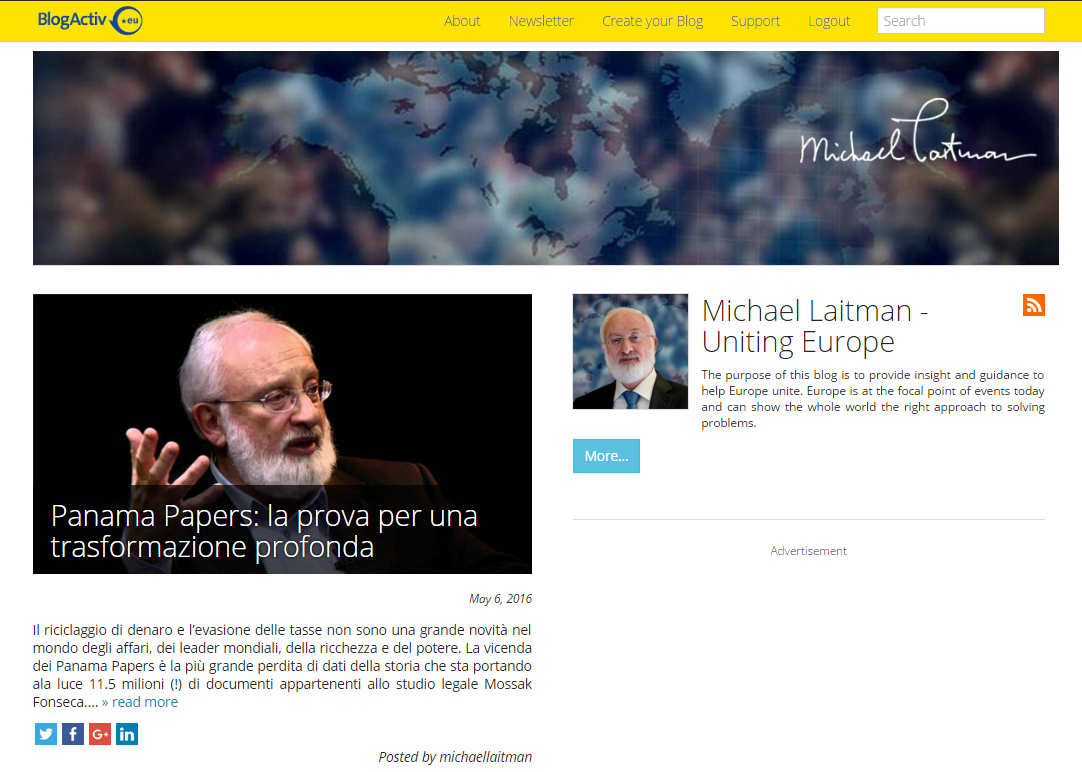Open the Panama Papers article title
The height and width of the screenshot is (772, 1082).
point(264,531)
